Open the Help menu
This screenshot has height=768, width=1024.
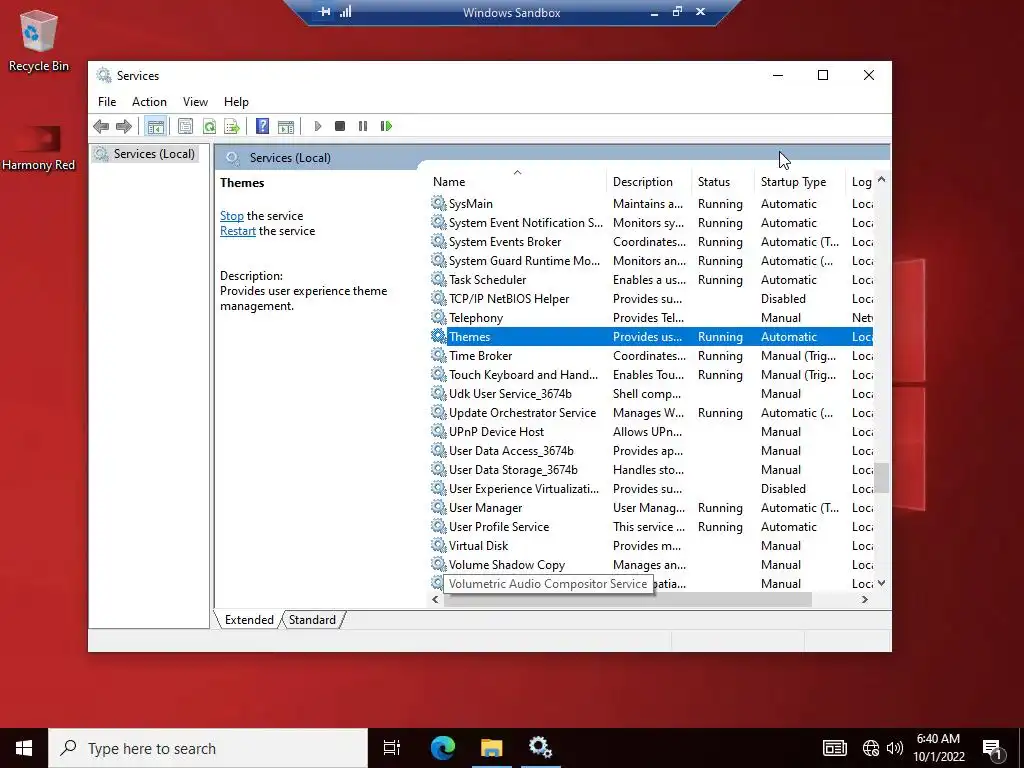236,102
